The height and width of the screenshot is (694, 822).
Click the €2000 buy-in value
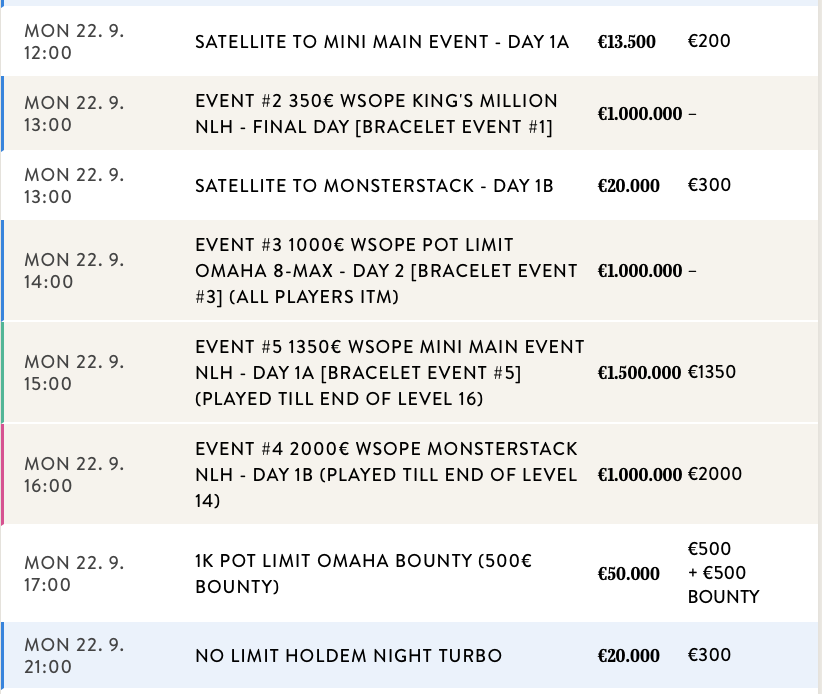tap(715, 474)
